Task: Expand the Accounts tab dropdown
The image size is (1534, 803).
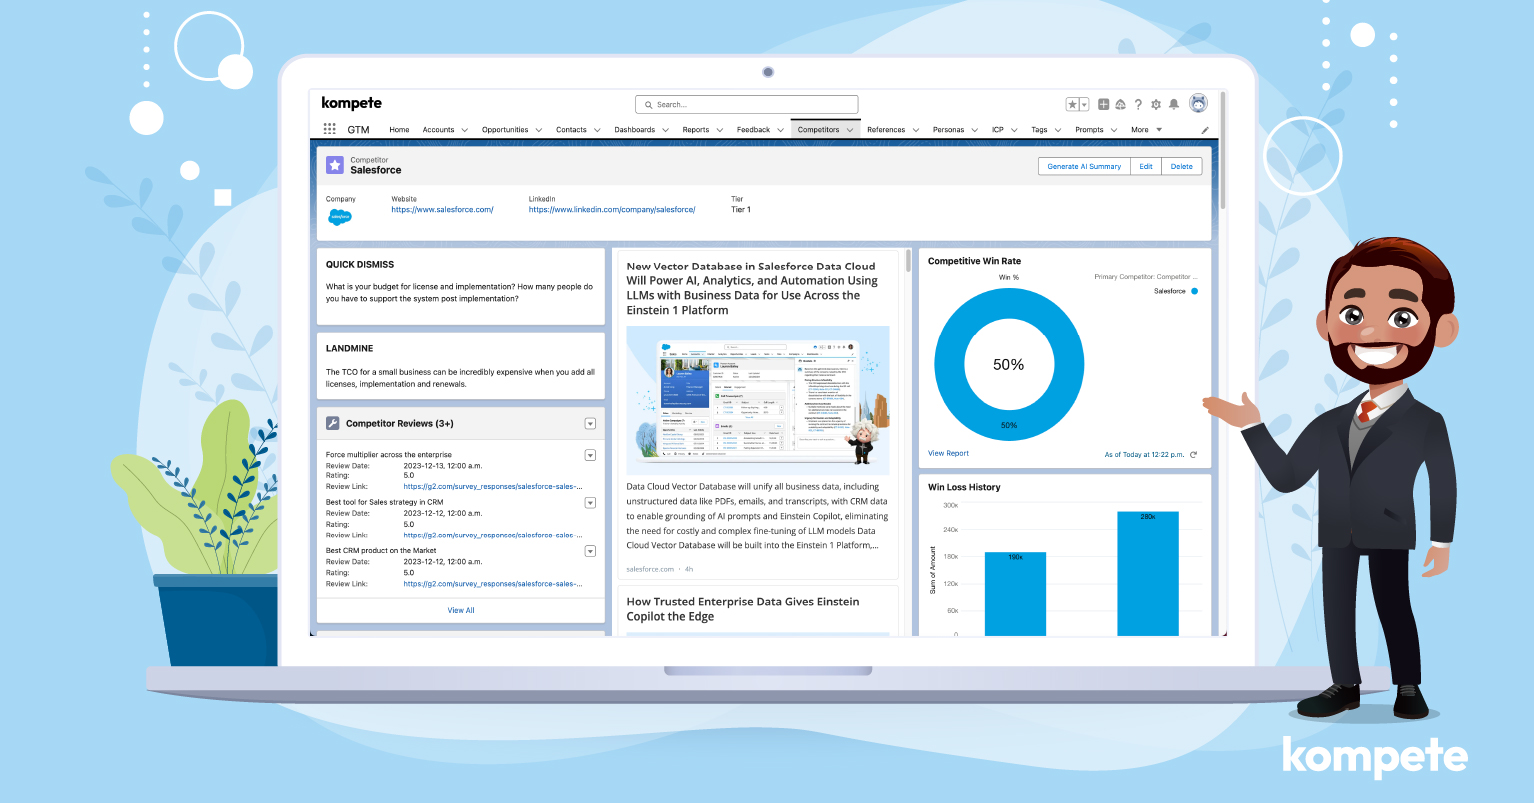Action: point(463,130)
